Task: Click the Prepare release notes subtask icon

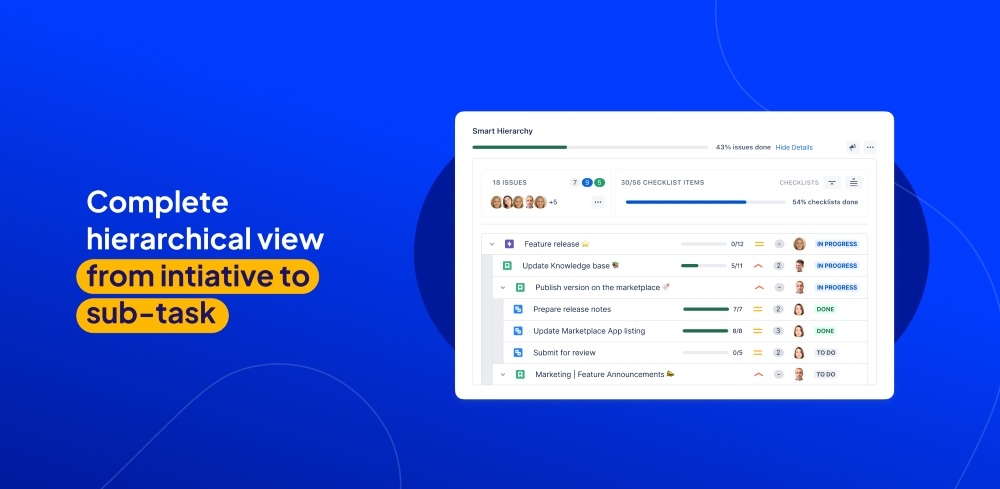Action: coord(518,309)
